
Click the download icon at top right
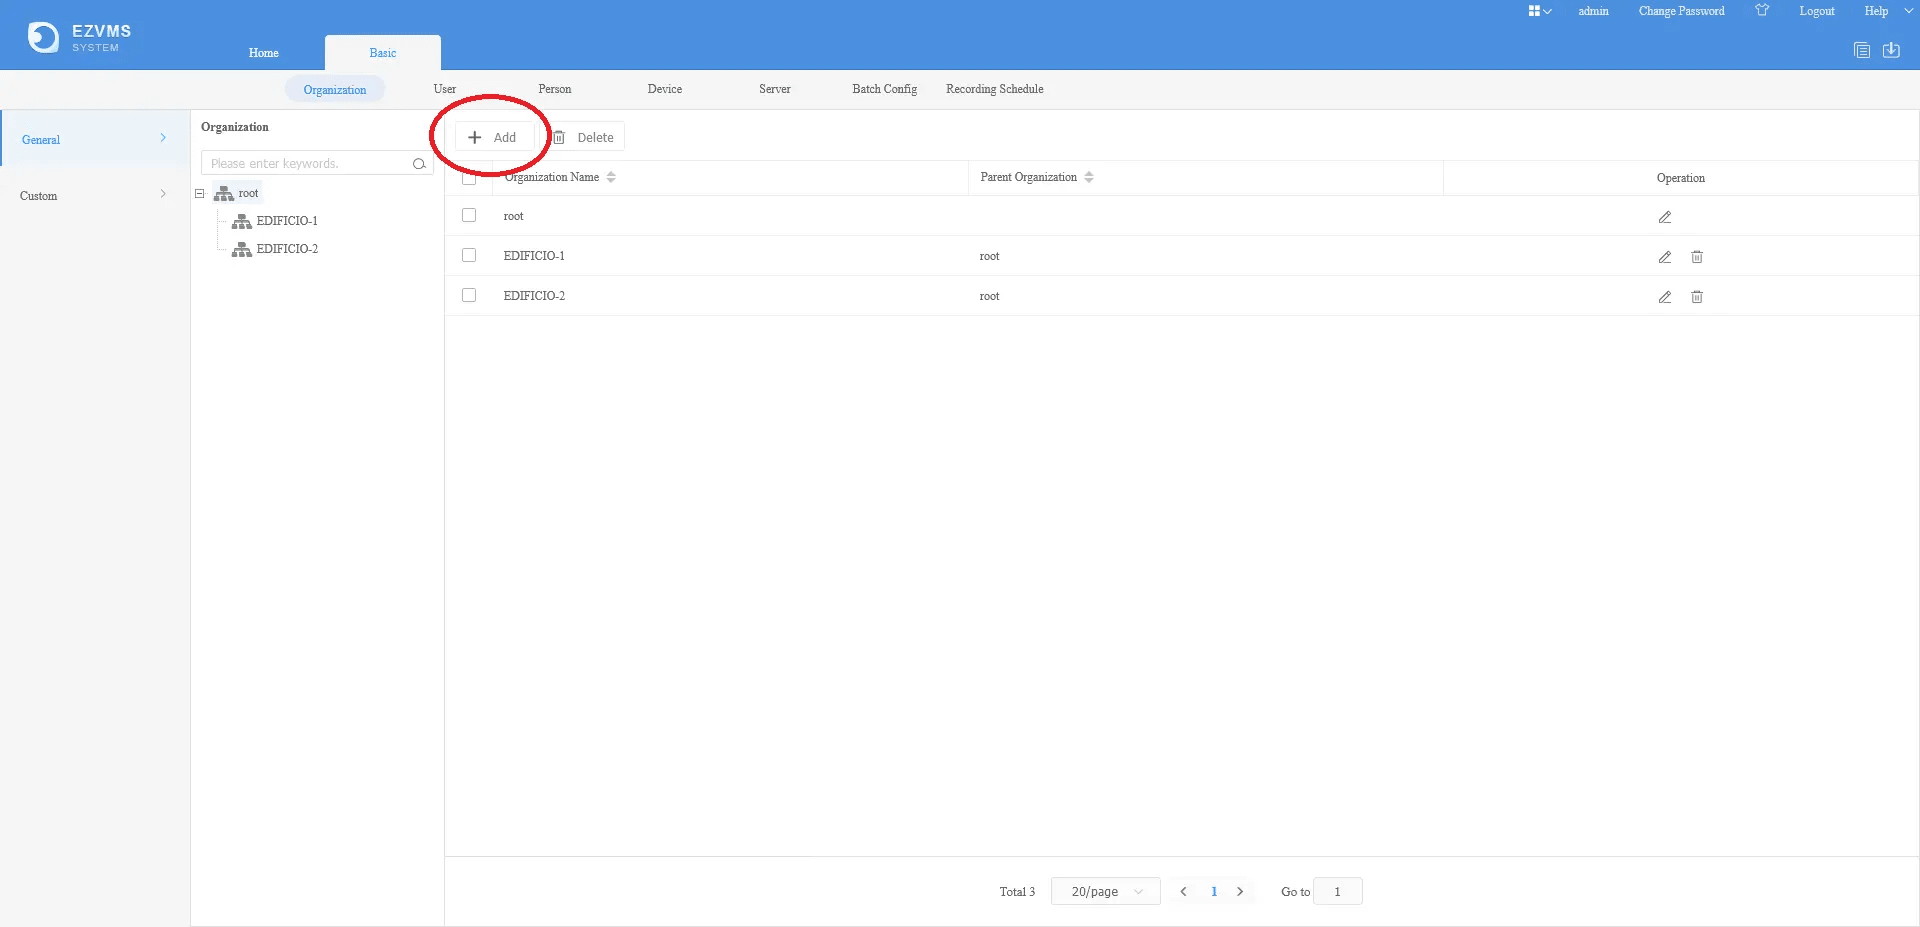click(1891, 50)
